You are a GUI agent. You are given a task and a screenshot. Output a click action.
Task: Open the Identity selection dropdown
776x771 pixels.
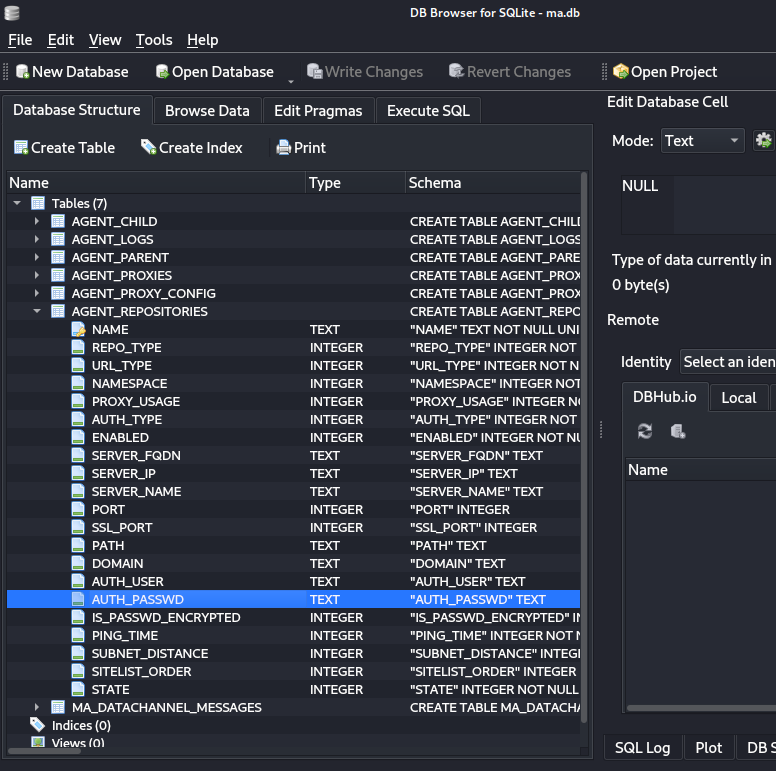click(728, 362)
